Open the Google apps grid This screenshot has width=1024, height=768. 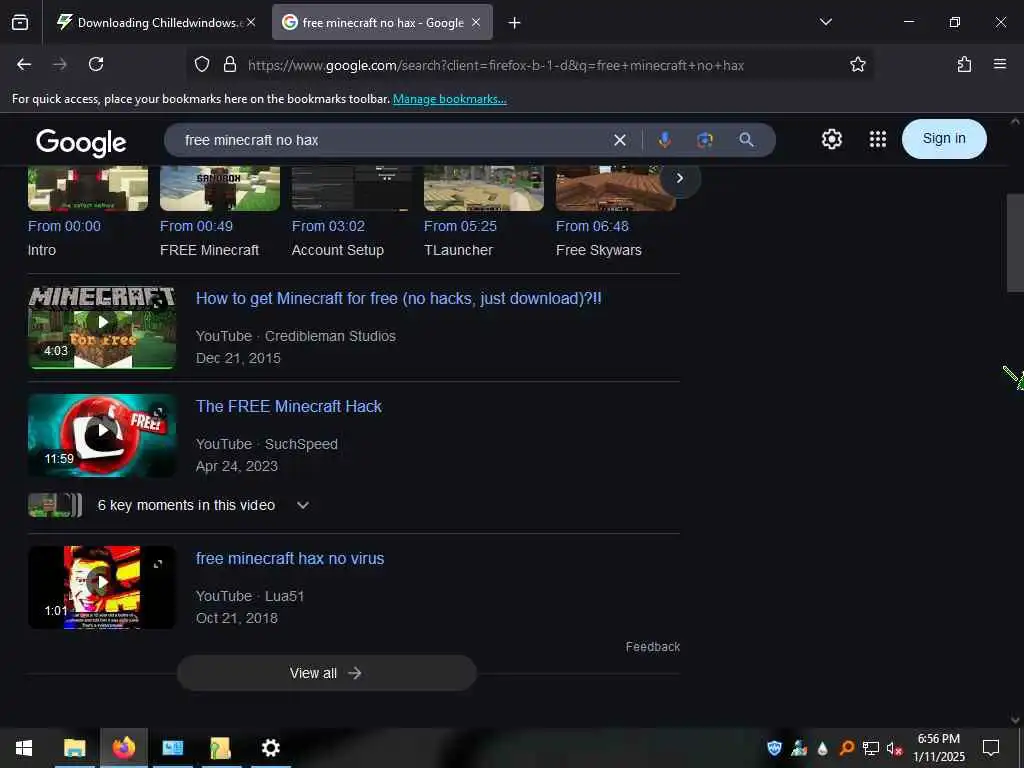[878, 139]
